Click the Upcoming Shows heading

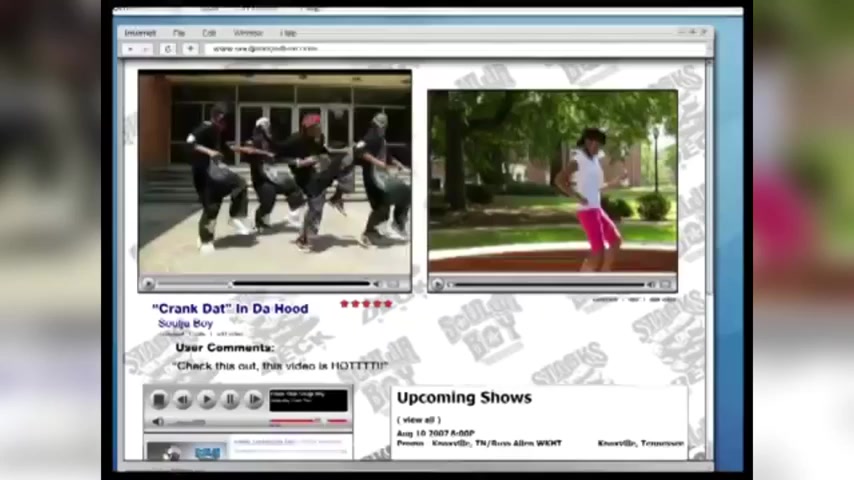(464, 398)
